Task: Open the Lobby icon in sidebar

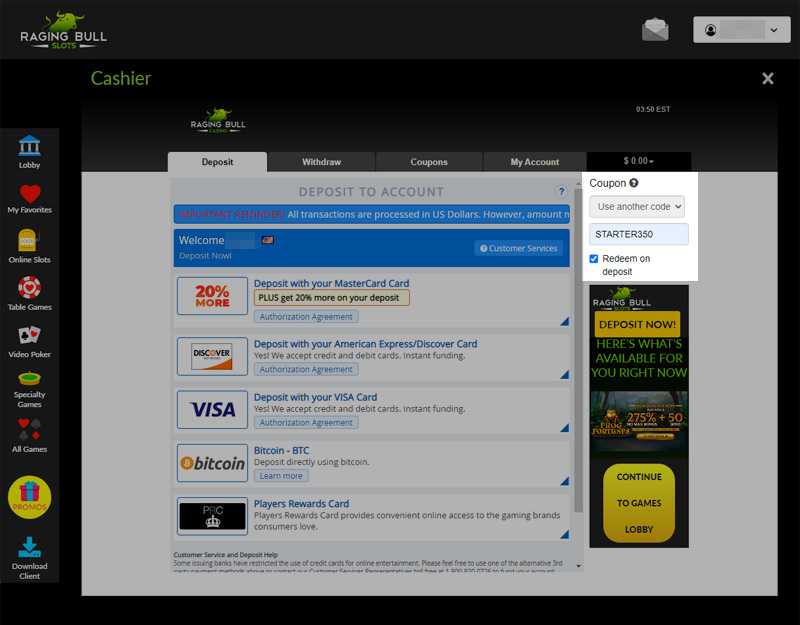Action: [29, 146]
